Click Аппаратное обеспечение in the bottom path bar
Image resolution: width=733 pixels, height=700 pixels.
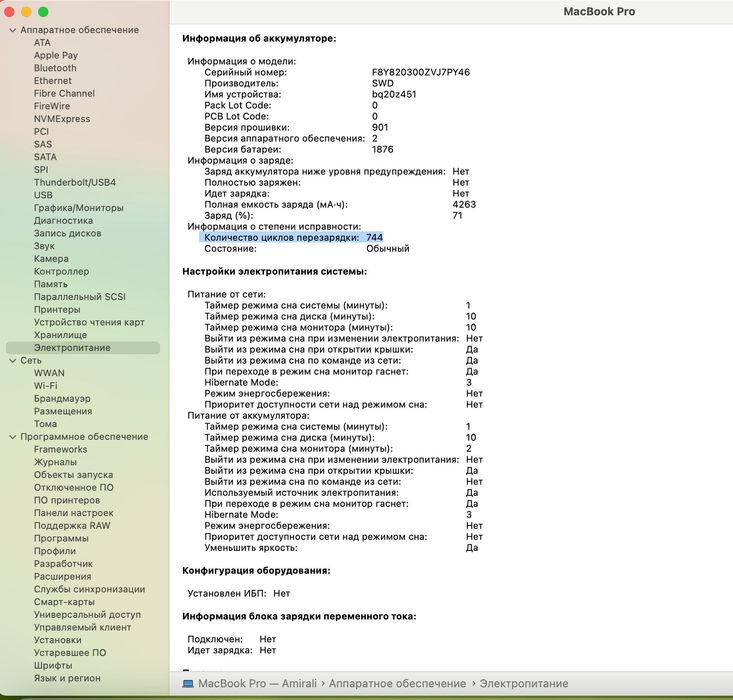[397, 684]
